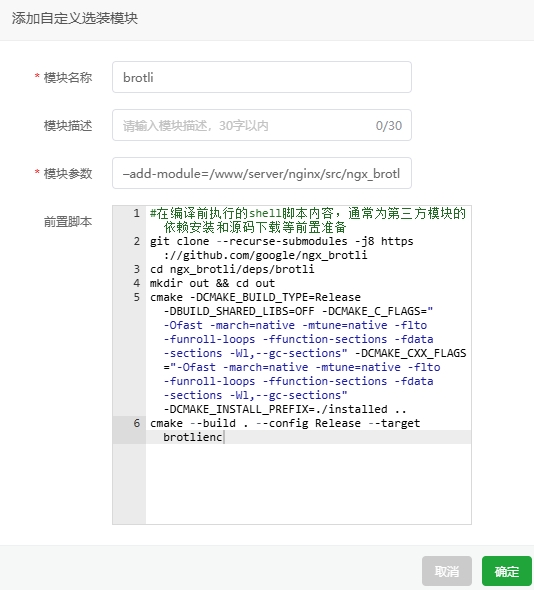Viewport: 534px width, 590px height.
Task: Click the 模块参数 field with --add-module path
Action: [262, 173]
